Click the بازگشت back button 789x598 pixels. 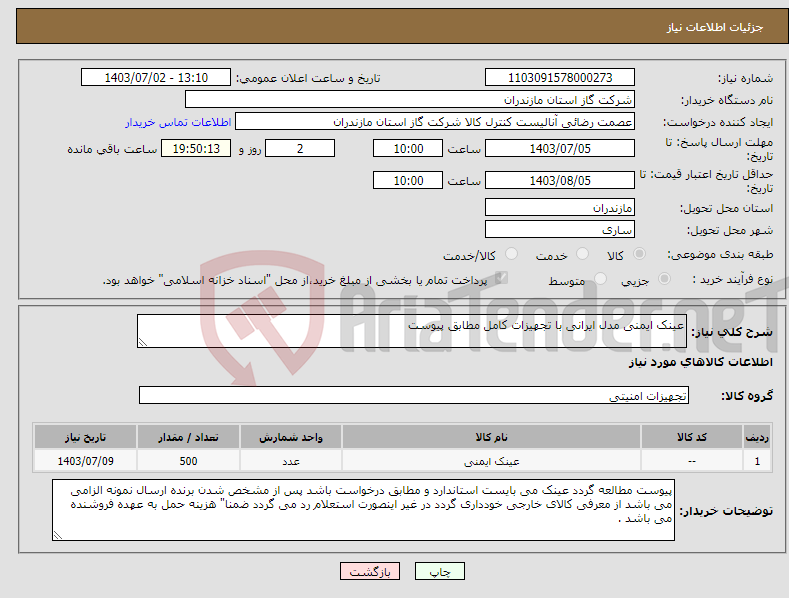pos(370,571)
